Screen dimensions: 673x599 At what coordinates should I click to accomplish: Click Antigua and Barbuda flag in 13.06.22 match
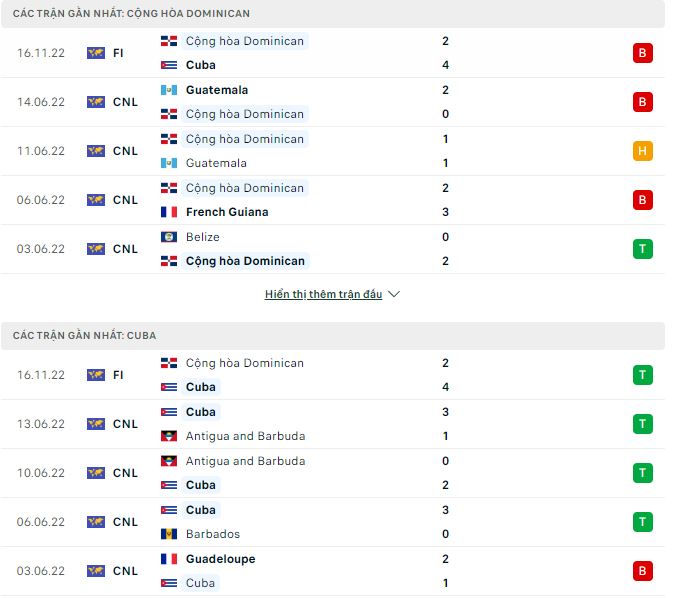[x=169, y=436]
